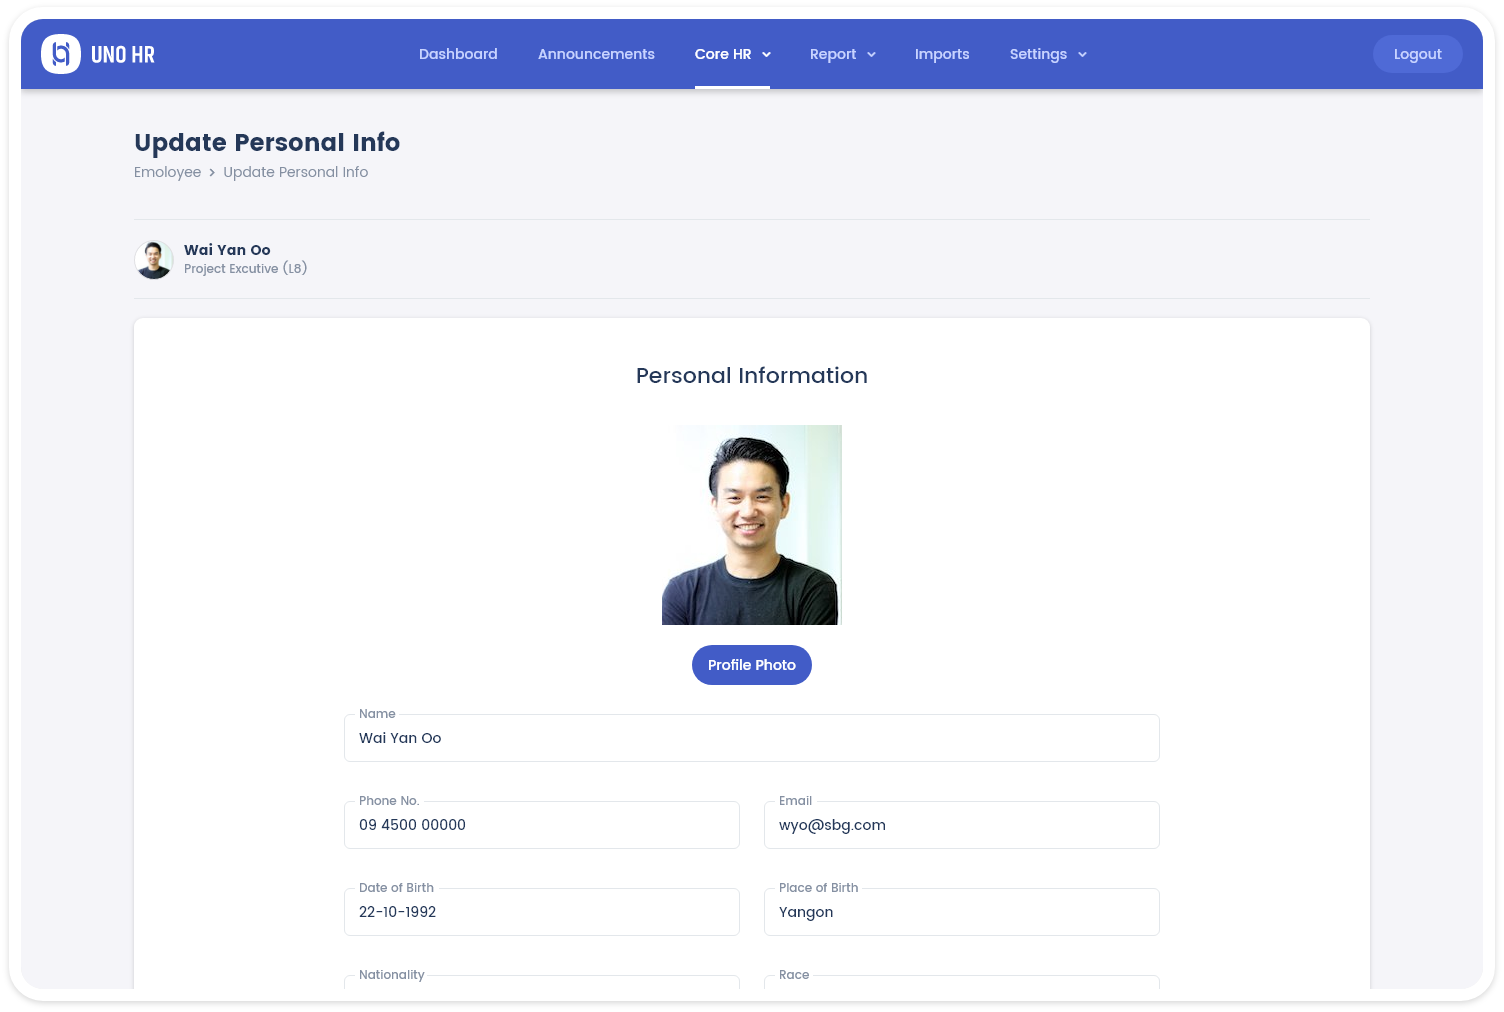Expand the Core HR dropdown menu
This screenshot has height=1012, width=1504.
pyautogui.click(x=732, y=54)
